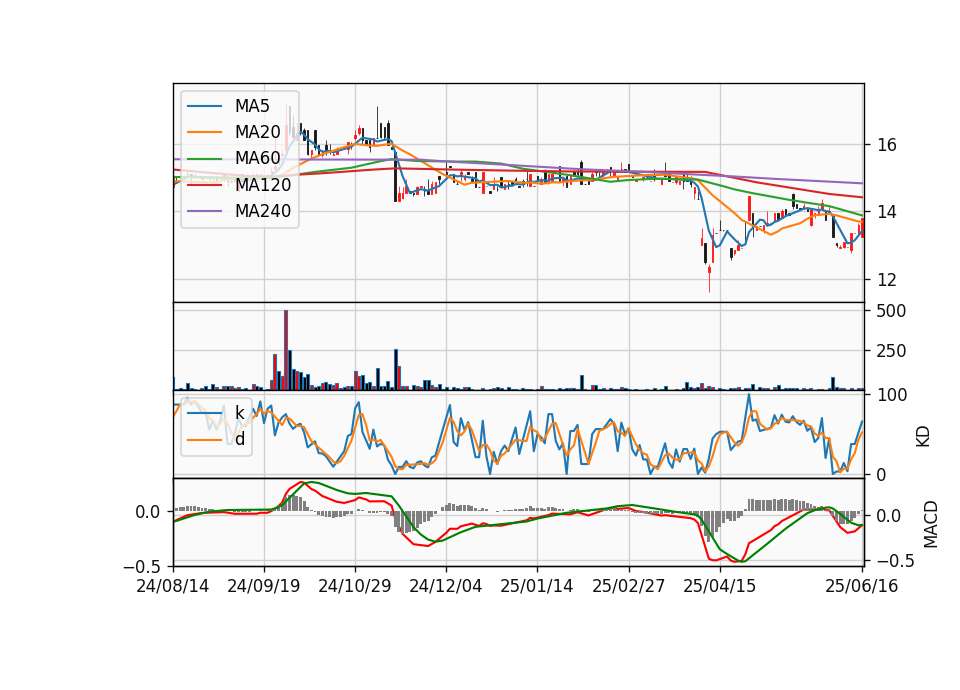Click the 25/02/27 date axis label
The height and width of the screenshot is (690, 960).
tap(629, 586)
